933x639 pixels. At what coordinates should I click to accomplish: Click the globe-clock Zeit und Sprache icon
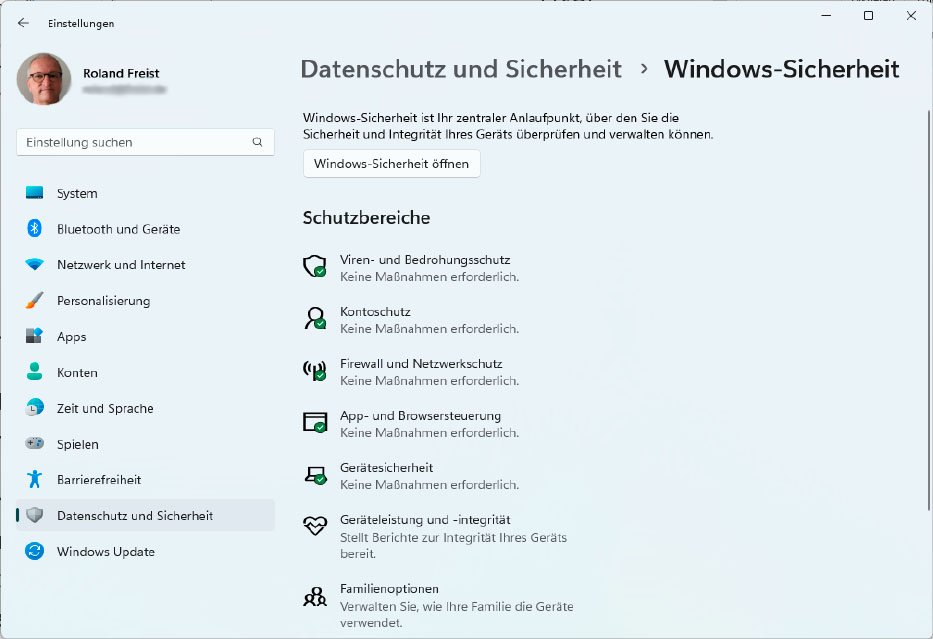click(35, 408)
